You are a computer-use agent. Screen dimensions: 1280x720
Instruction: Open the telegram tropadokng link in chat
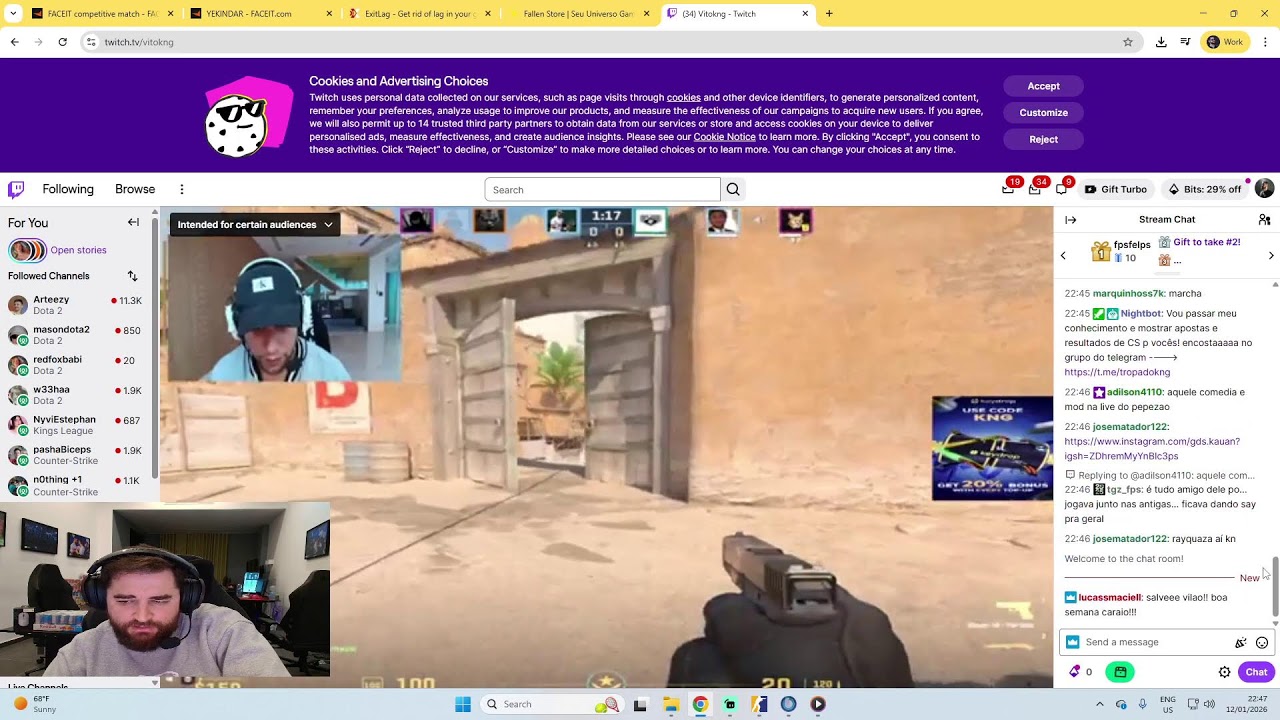tap(1117, 372)
